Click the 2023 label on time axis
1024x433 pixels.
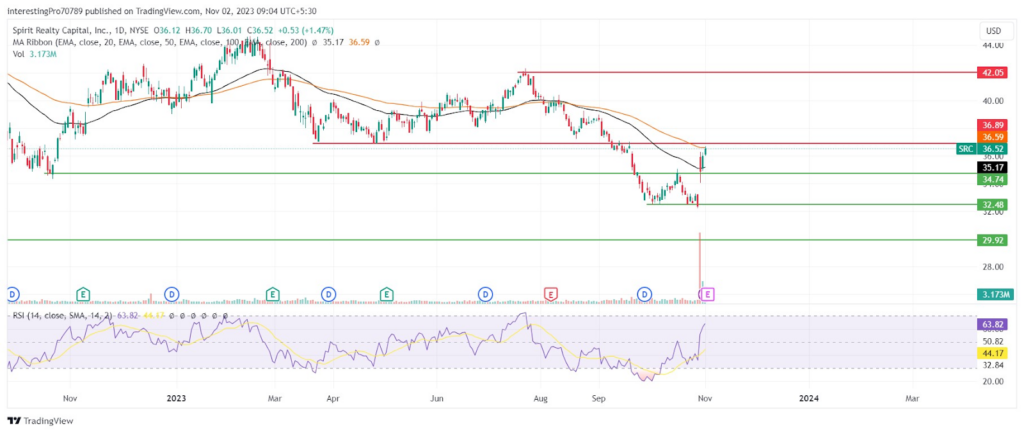point(177,397)
